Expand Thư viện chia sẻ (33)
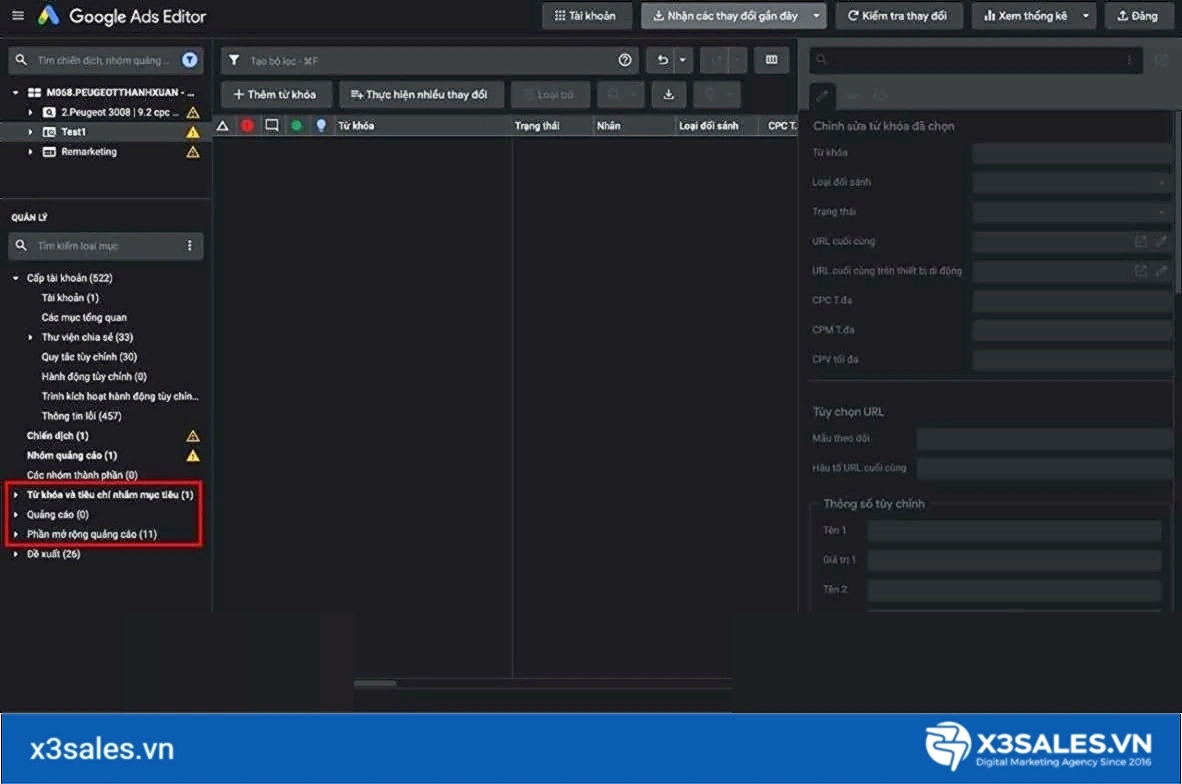This screenshot has width=1182, height=784. pyautogui.click(x=30, y=337)
